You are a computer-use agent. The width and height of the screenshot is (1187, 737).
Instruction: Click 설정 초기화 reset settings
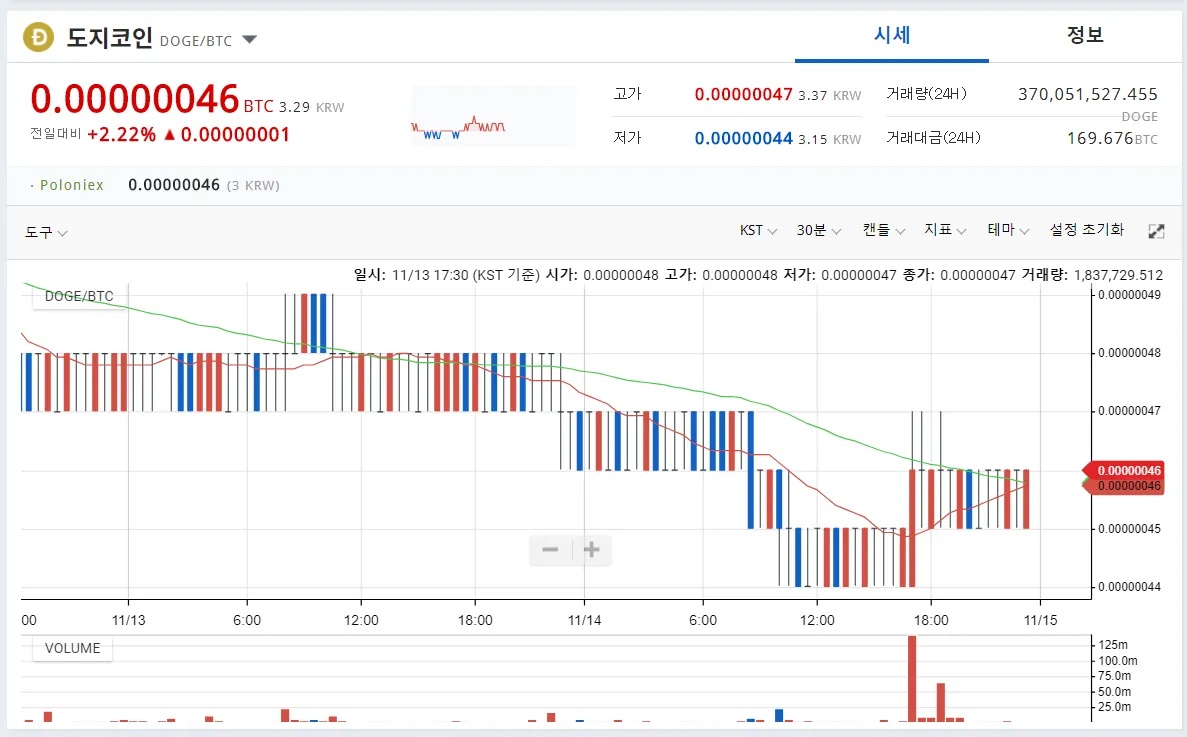(x=1086, y=230)
